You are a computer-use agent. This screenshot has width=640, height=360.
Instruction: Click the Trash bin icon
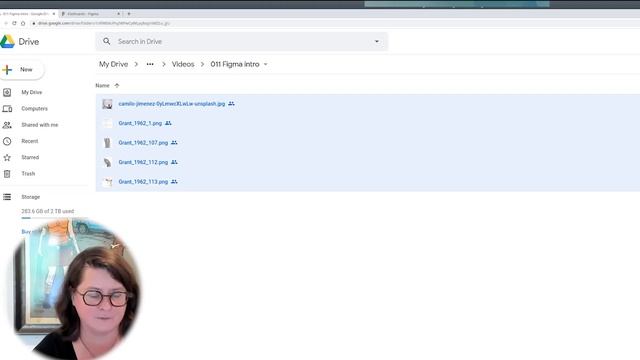click(7, 174)
